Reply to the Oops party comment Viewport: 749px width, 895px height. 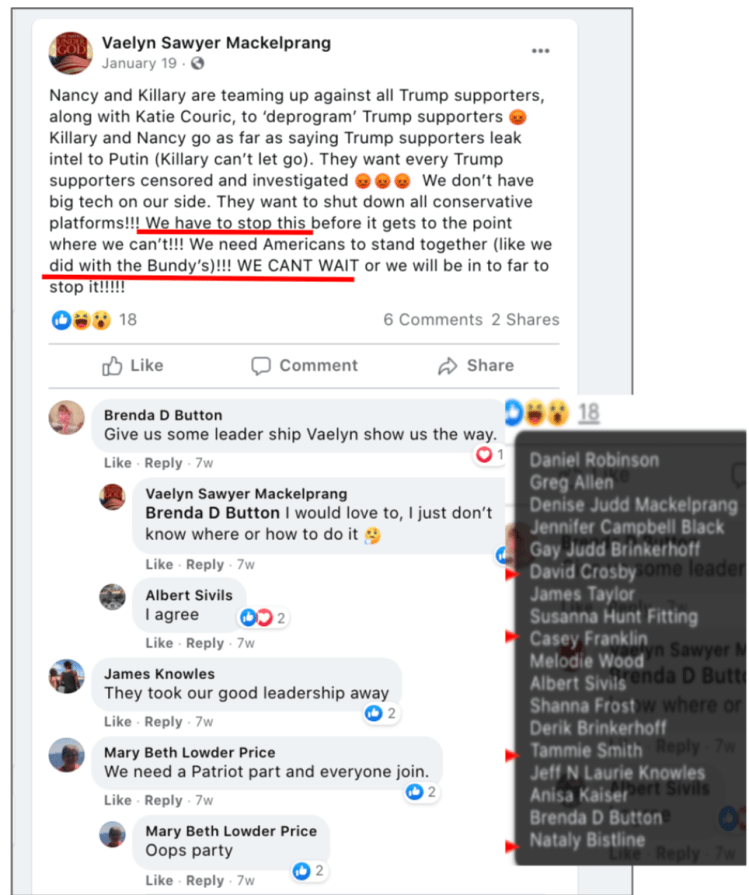(x=205, y=880)
